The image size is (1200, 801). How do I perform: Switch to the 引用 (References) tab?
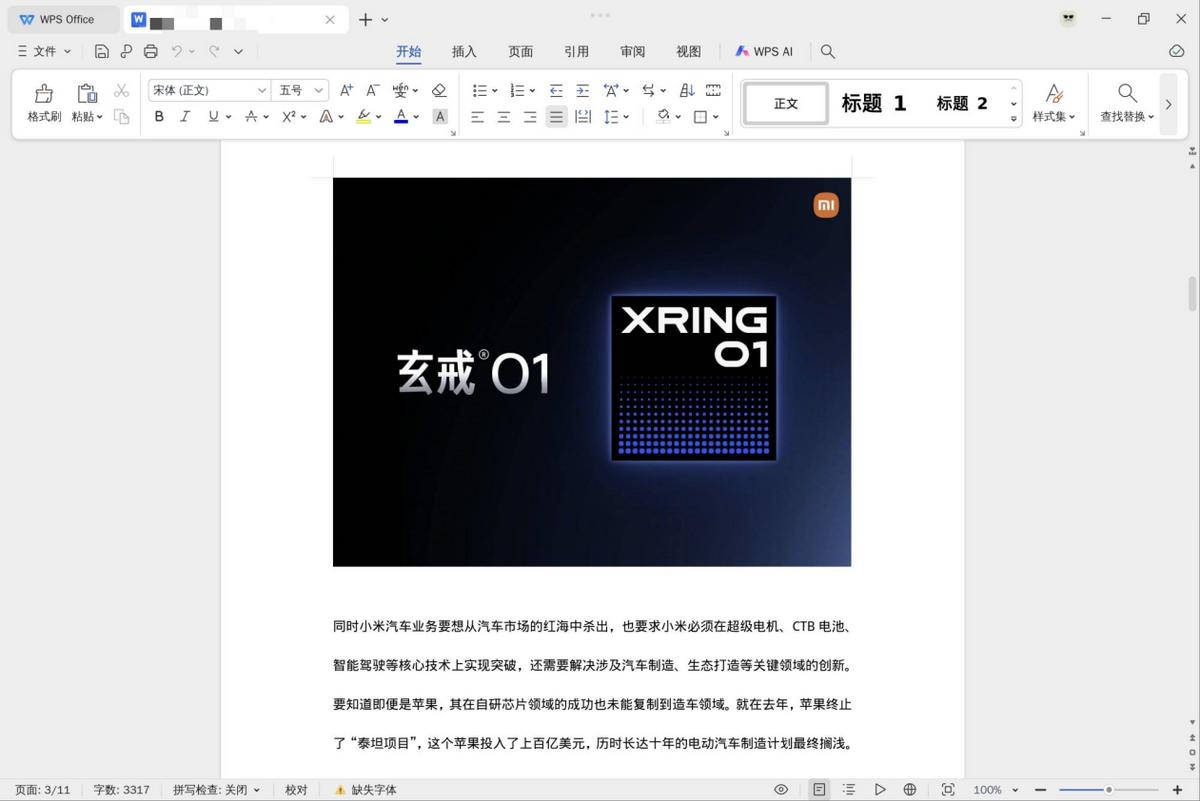point(576,51)
